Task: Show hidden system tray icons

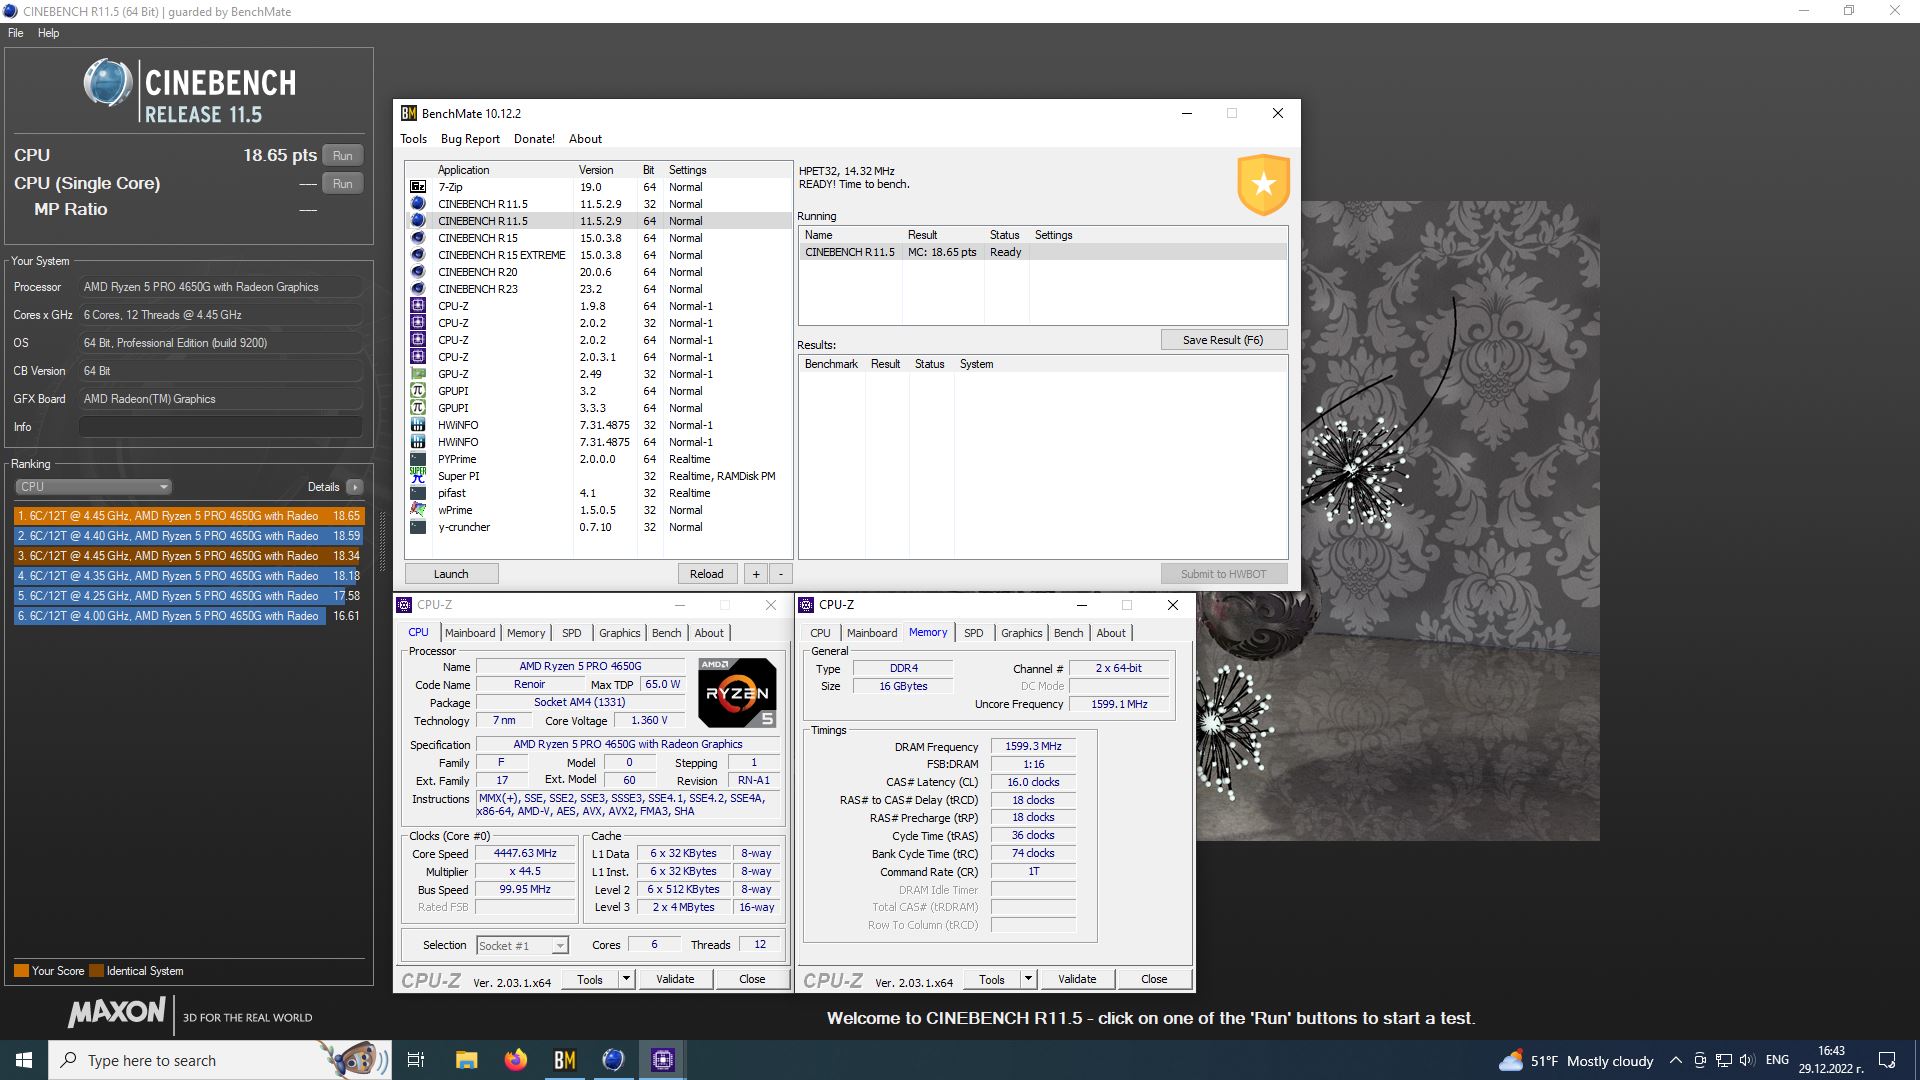Action: pos(1676,1060)
